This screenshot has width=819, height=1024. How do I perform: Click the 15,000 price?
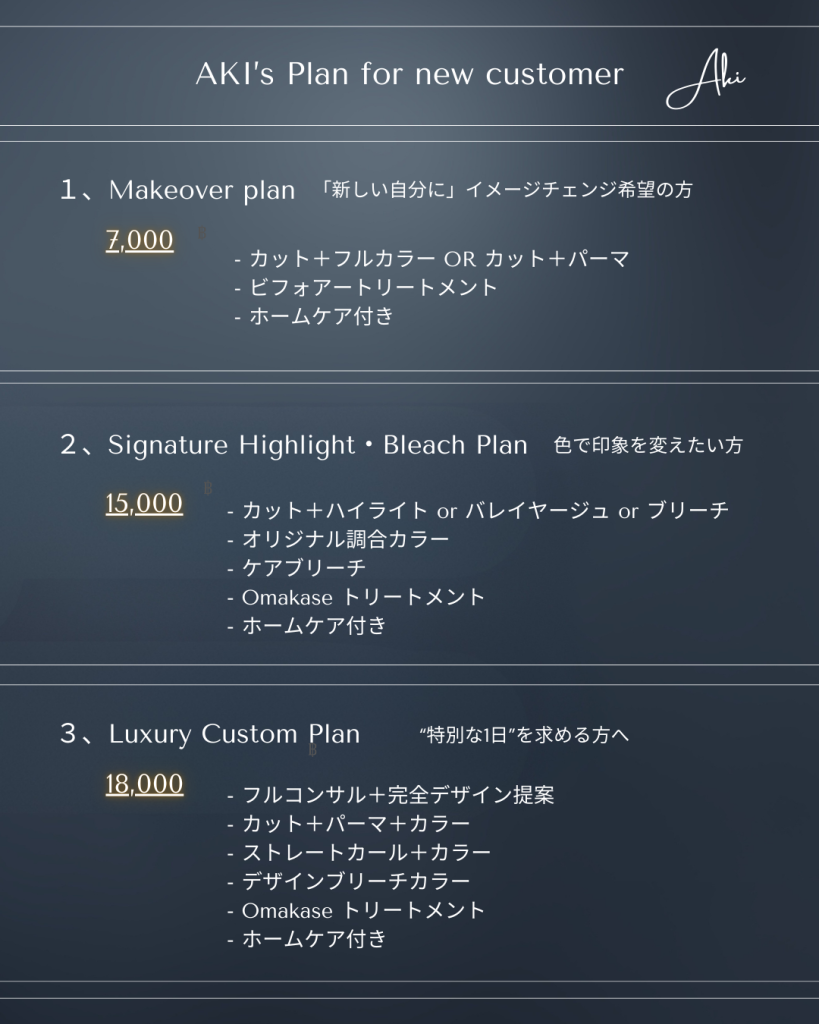tap(144, 504)
